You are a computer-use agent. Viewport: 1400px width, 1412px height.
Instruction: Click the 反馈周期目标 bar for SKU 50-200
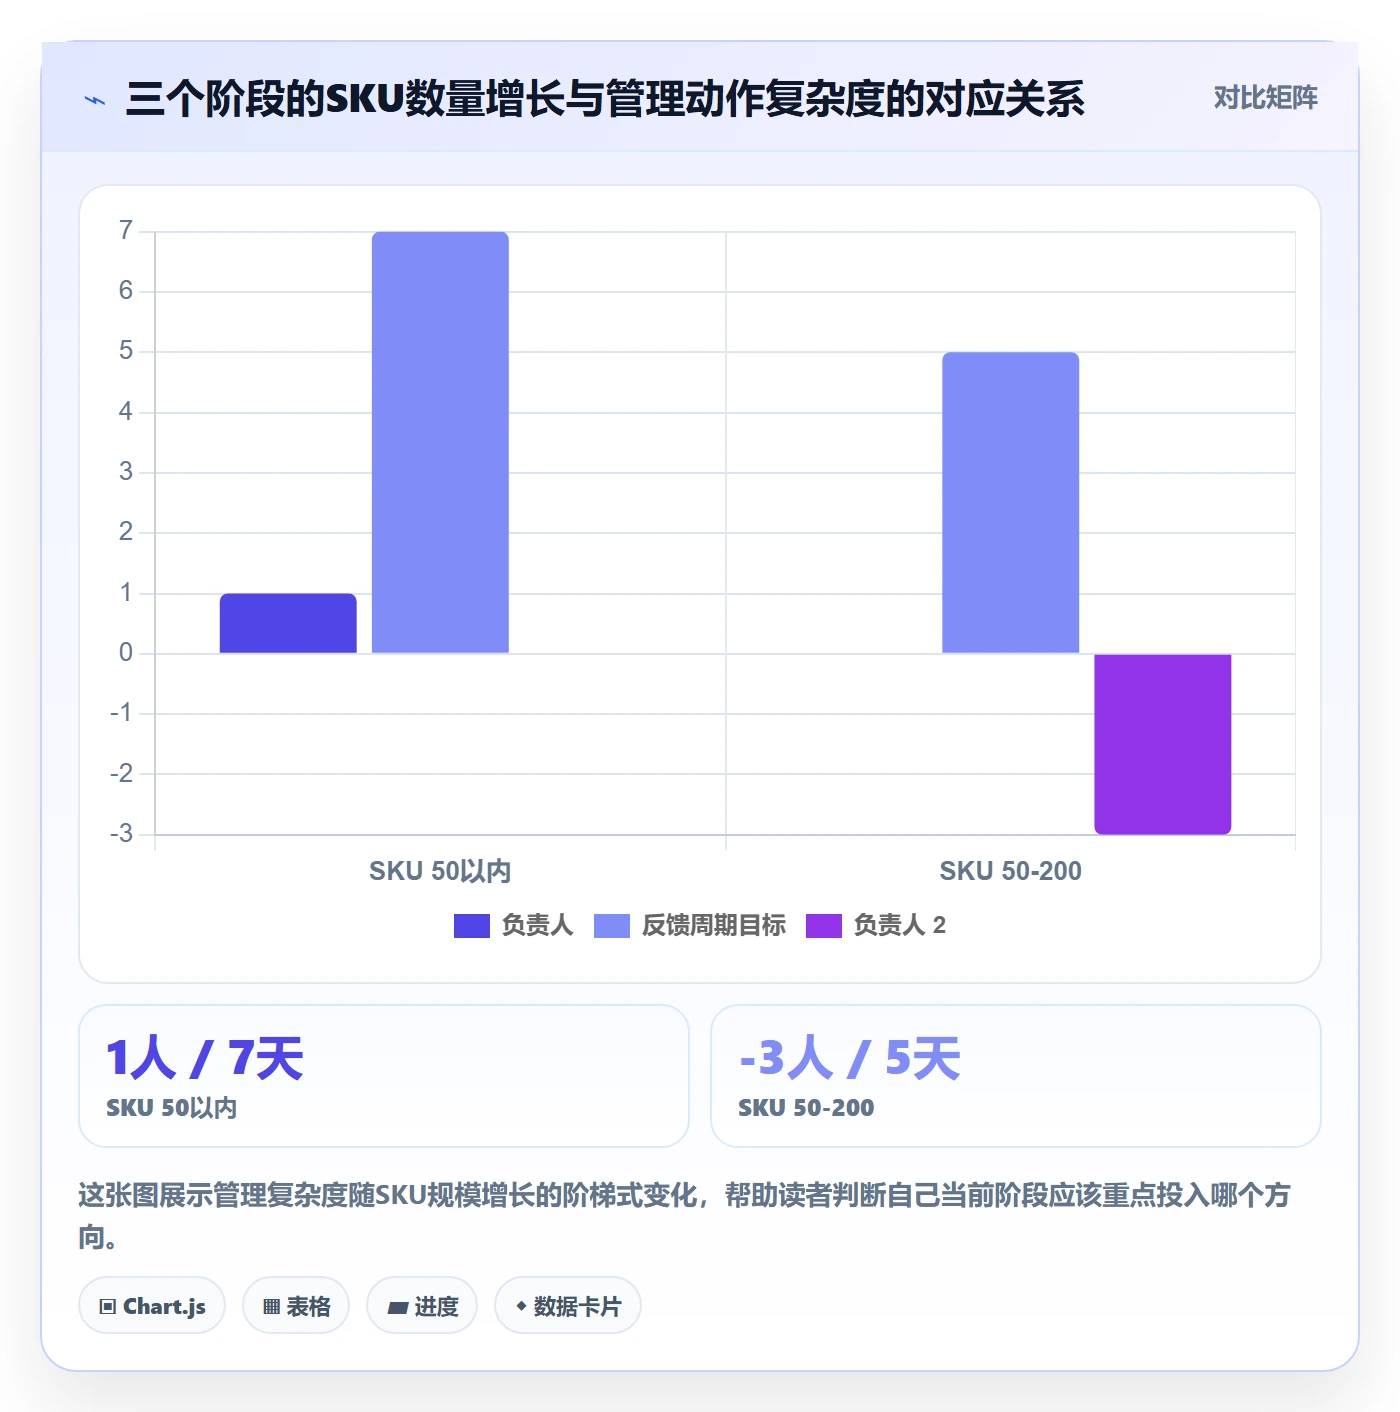point(1011,503)
